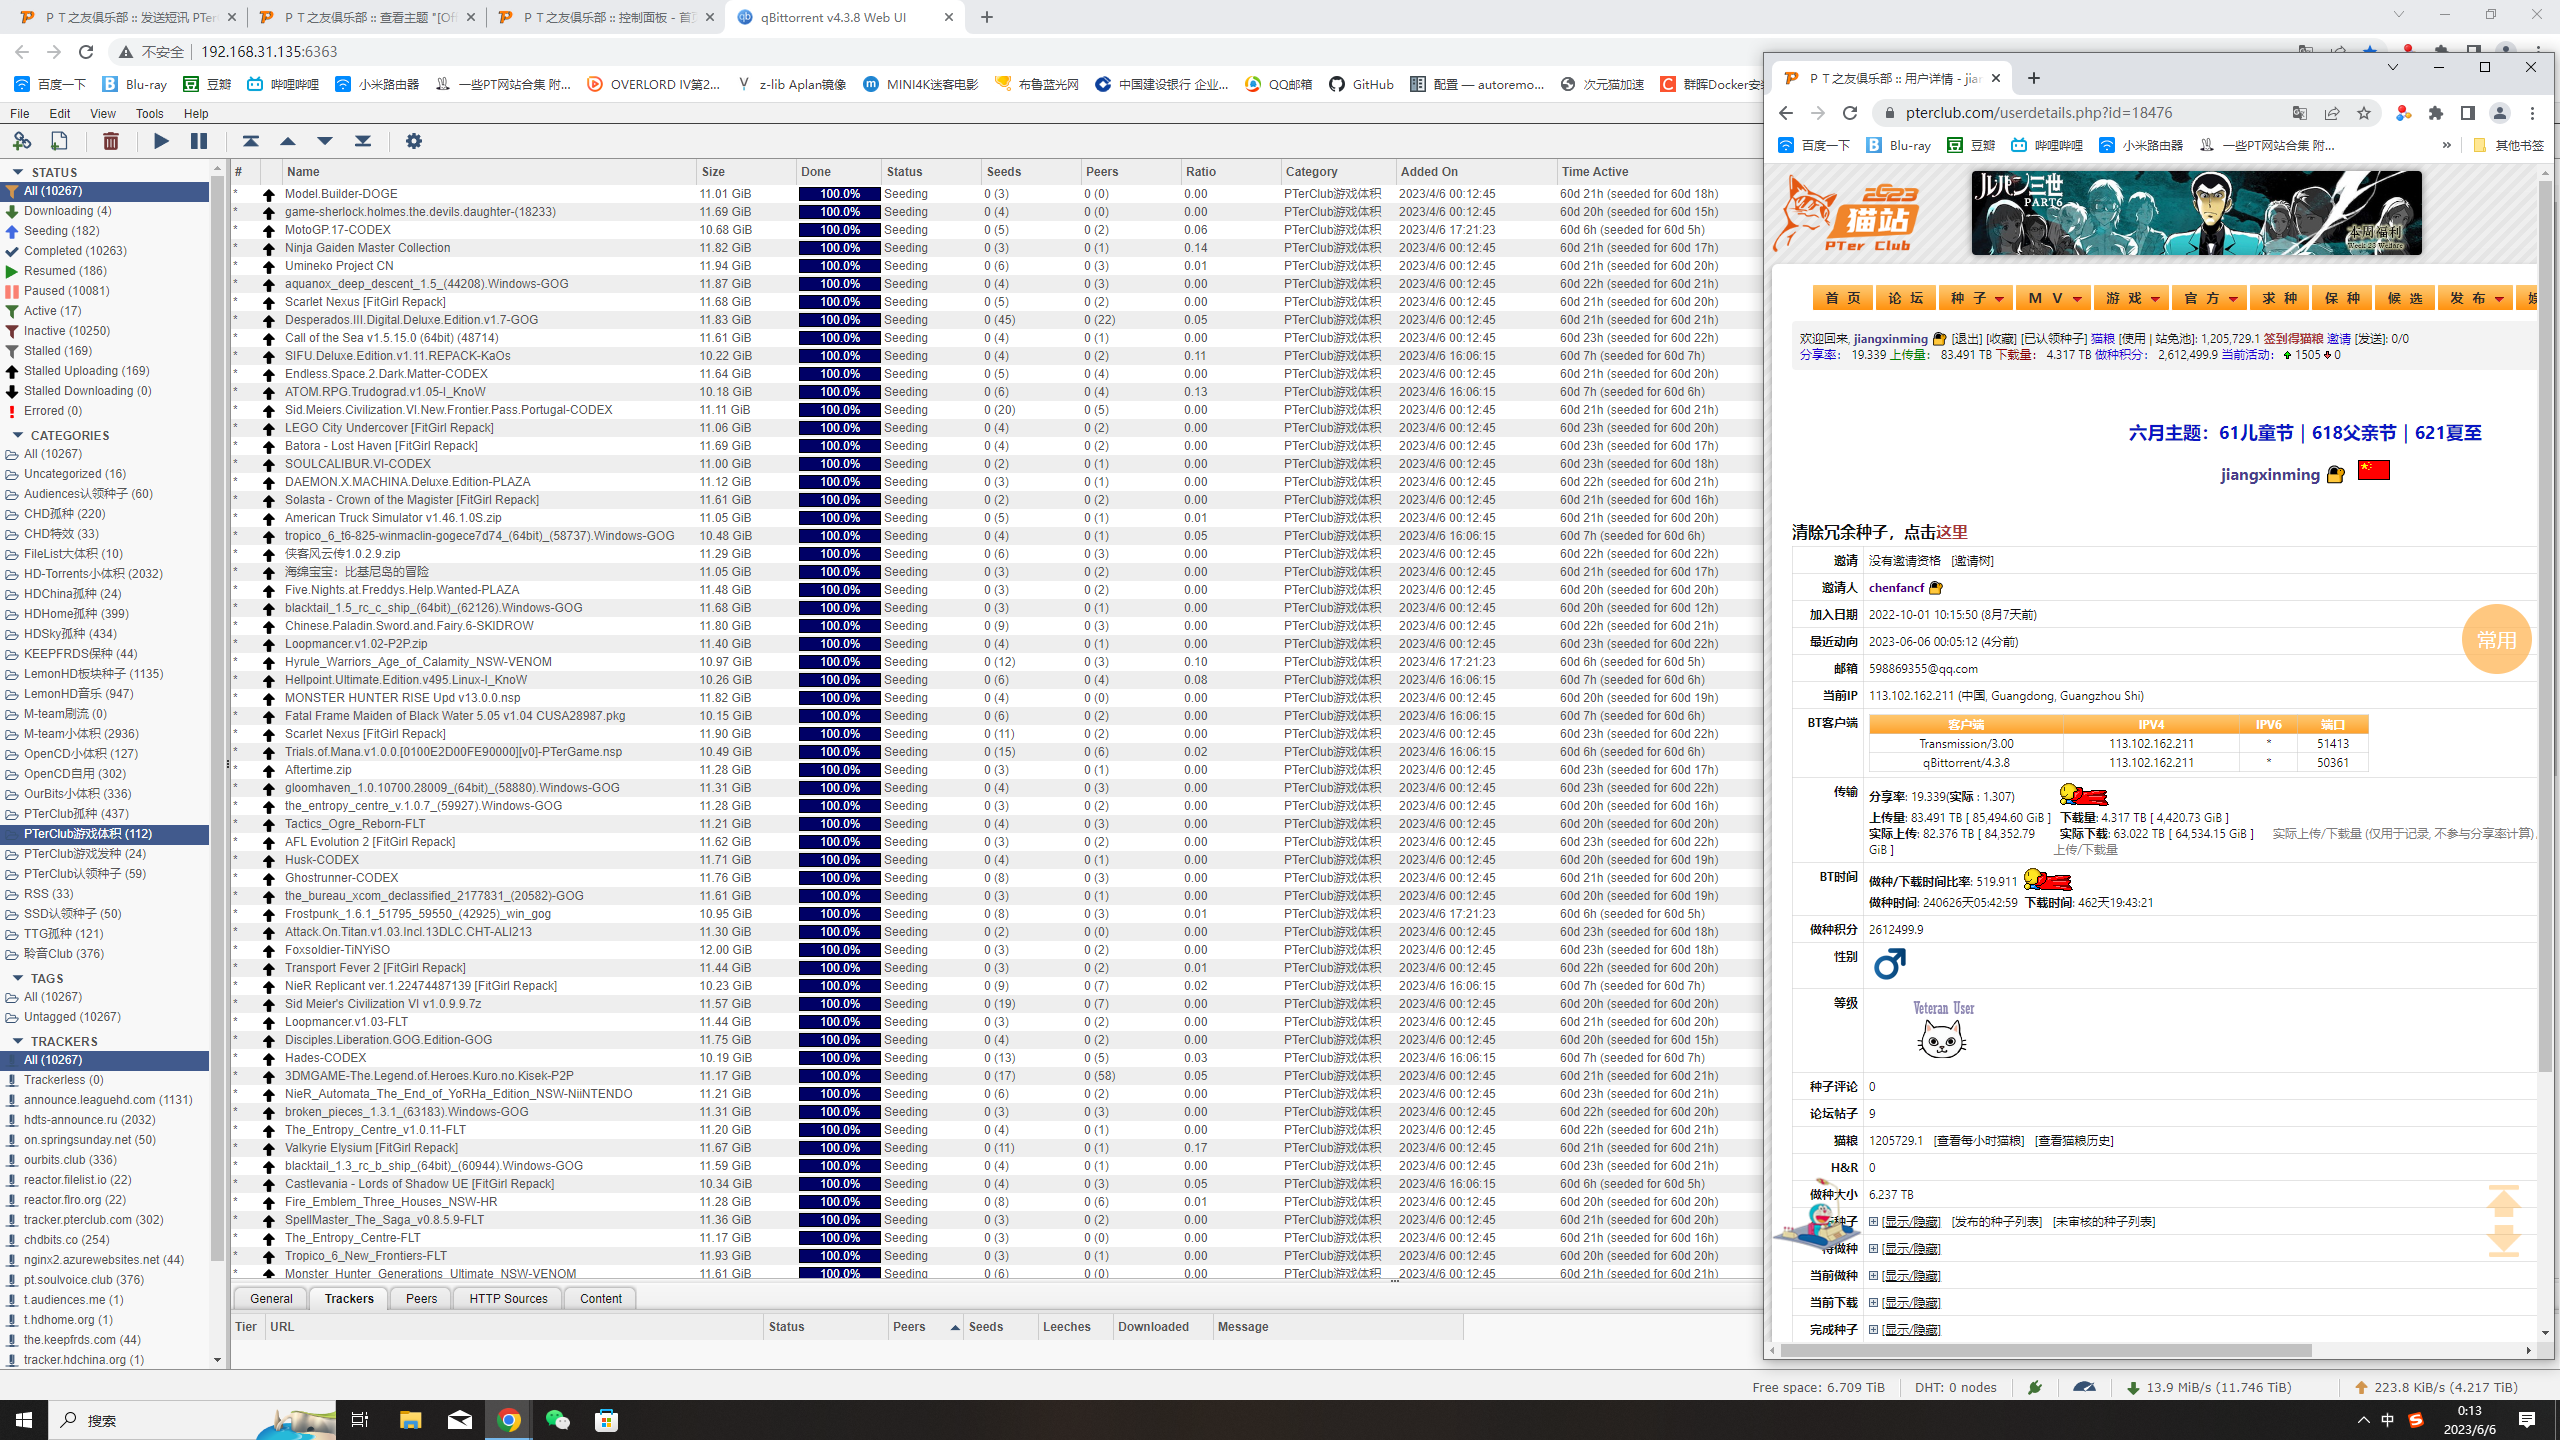
Task: Collapse the STATUS filter section
Action: [17, 172]
